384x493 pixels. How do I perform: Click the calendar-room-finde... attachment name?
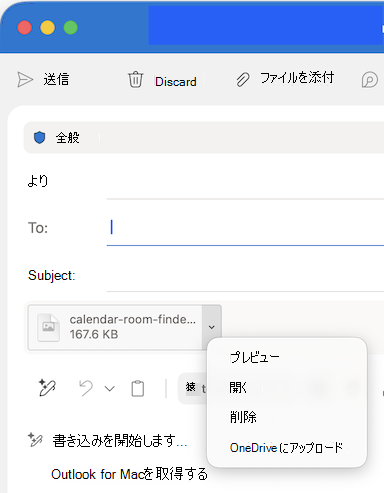tap(133, 319)
